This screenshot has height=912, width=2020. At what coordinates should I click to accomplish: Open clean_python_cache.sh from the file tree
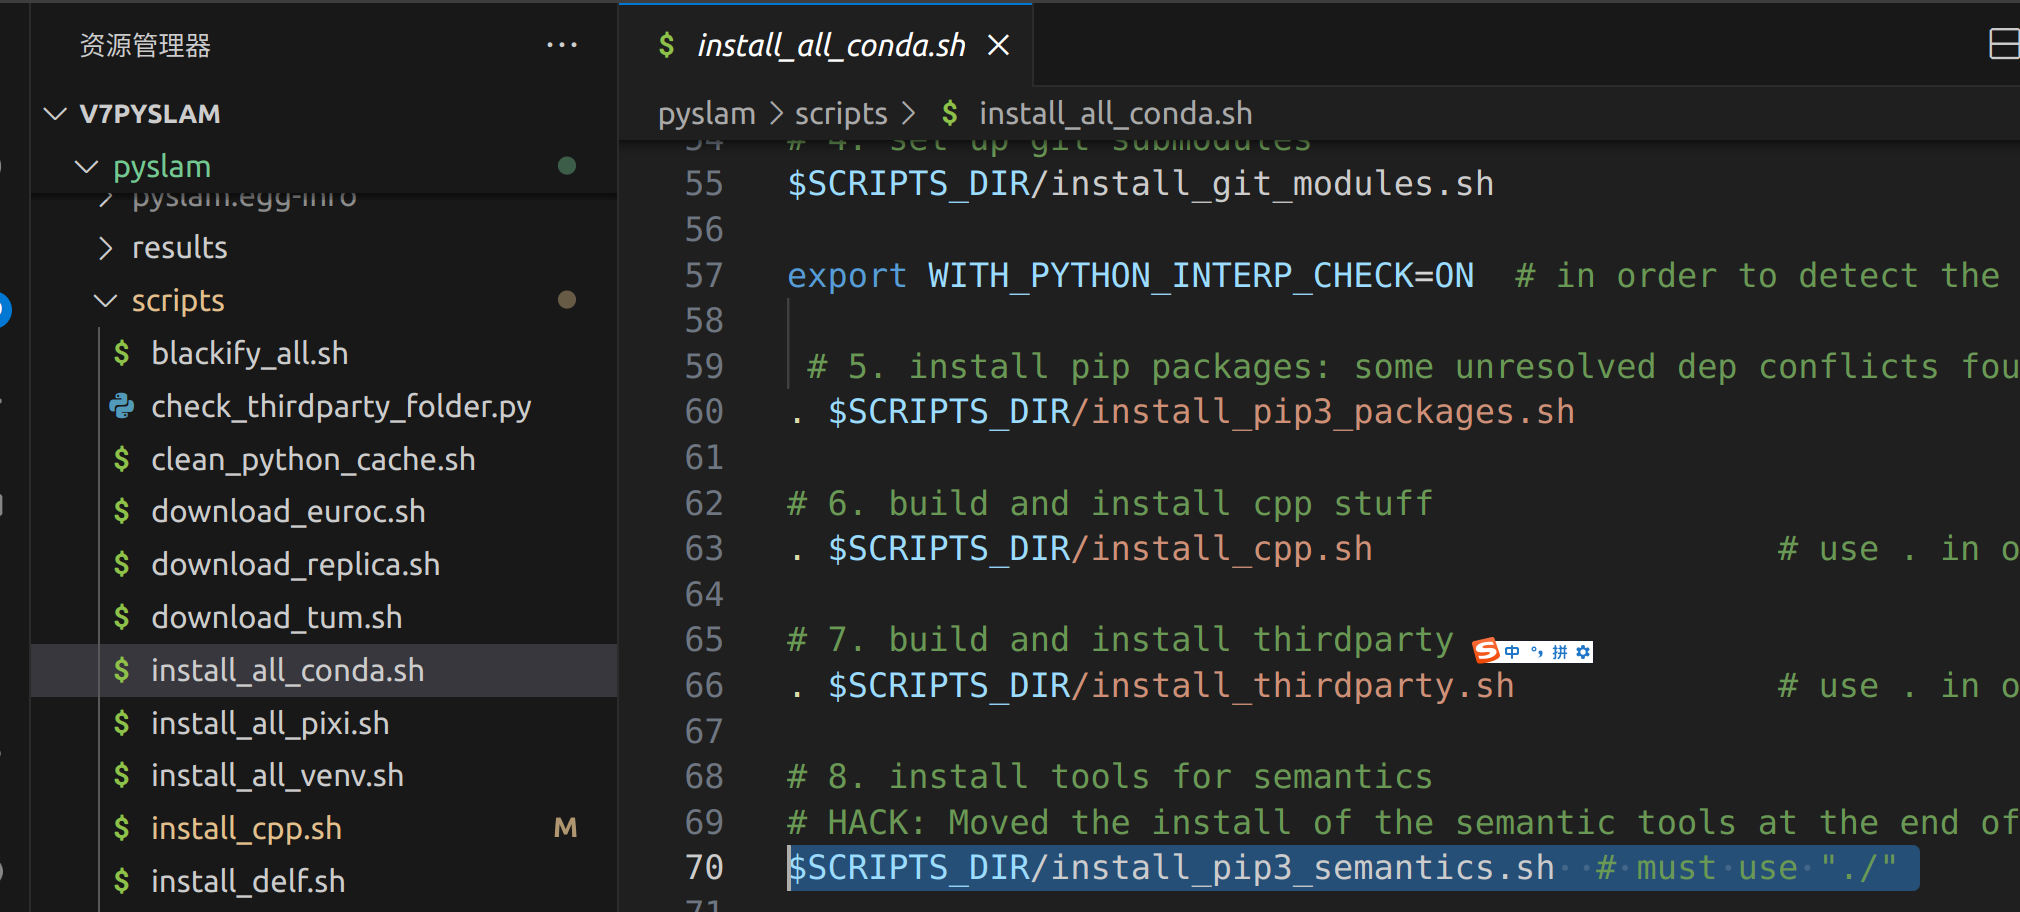[x=313, y=459]
